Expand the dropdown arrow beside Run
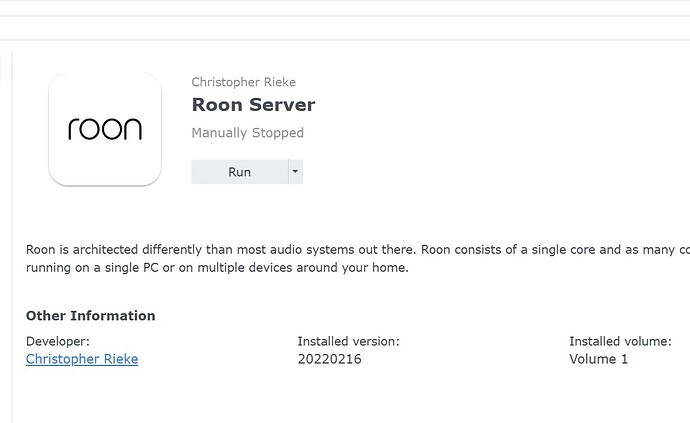 [x=295, y=172]
